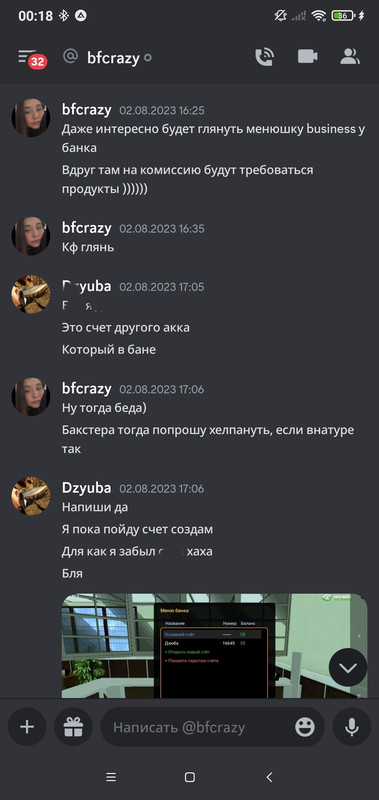Open the channel list hamburger menu
The height and width of the screenshot is (800, 379).
[x=28, y=57]
